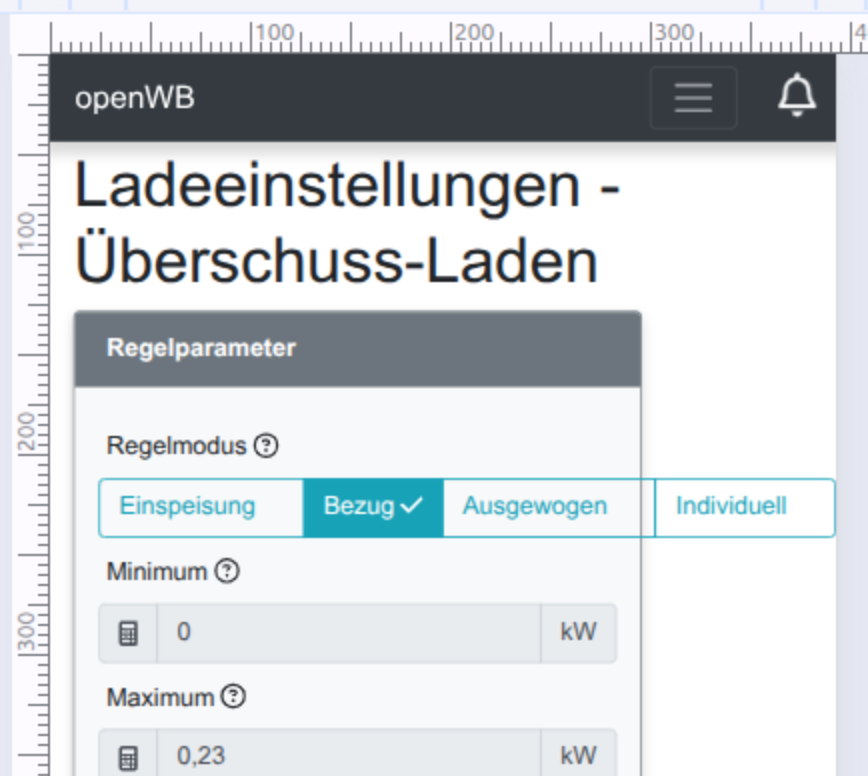868x776 pixels.
Task: Open the Regelmodus help tooltip
Action: pos(264,446)
